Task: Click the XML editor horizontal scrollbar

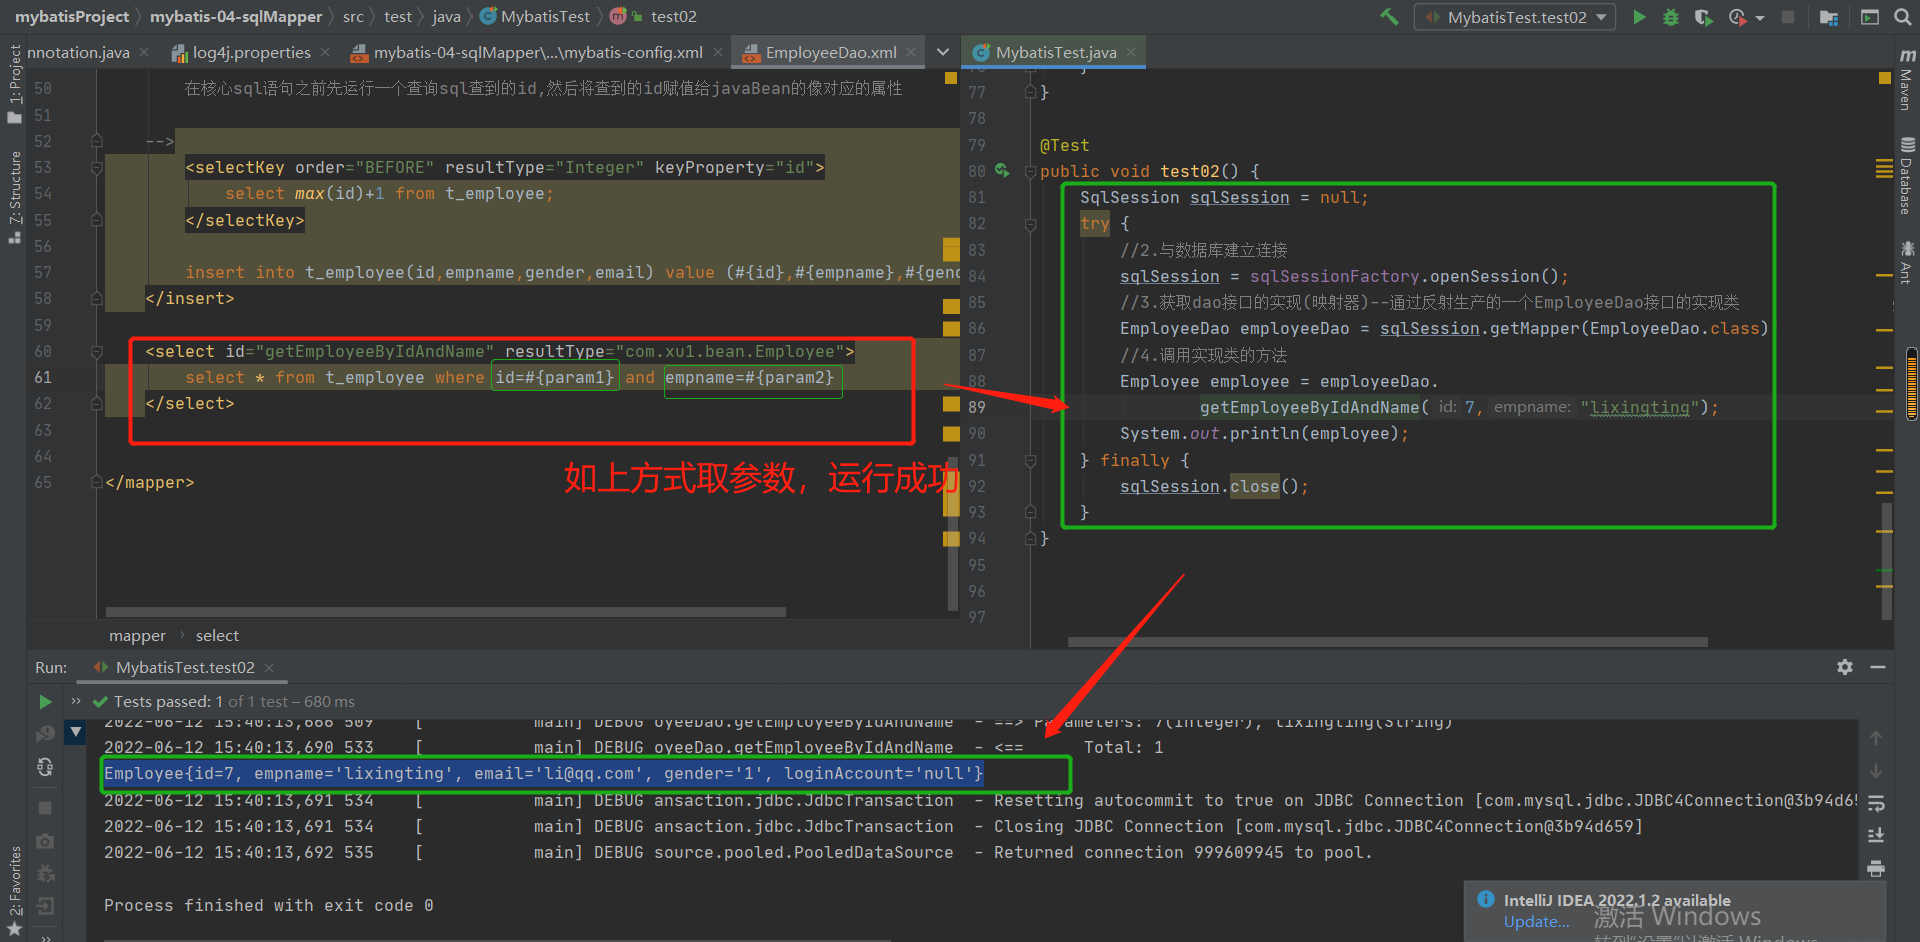Action: 446,612
